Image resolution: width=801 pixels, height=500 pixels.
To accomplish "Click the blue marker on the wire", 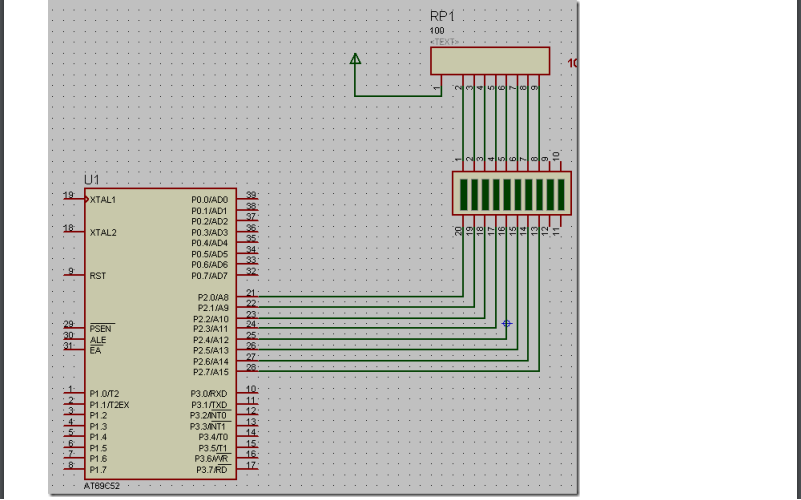I will click(x=507, y=323).
